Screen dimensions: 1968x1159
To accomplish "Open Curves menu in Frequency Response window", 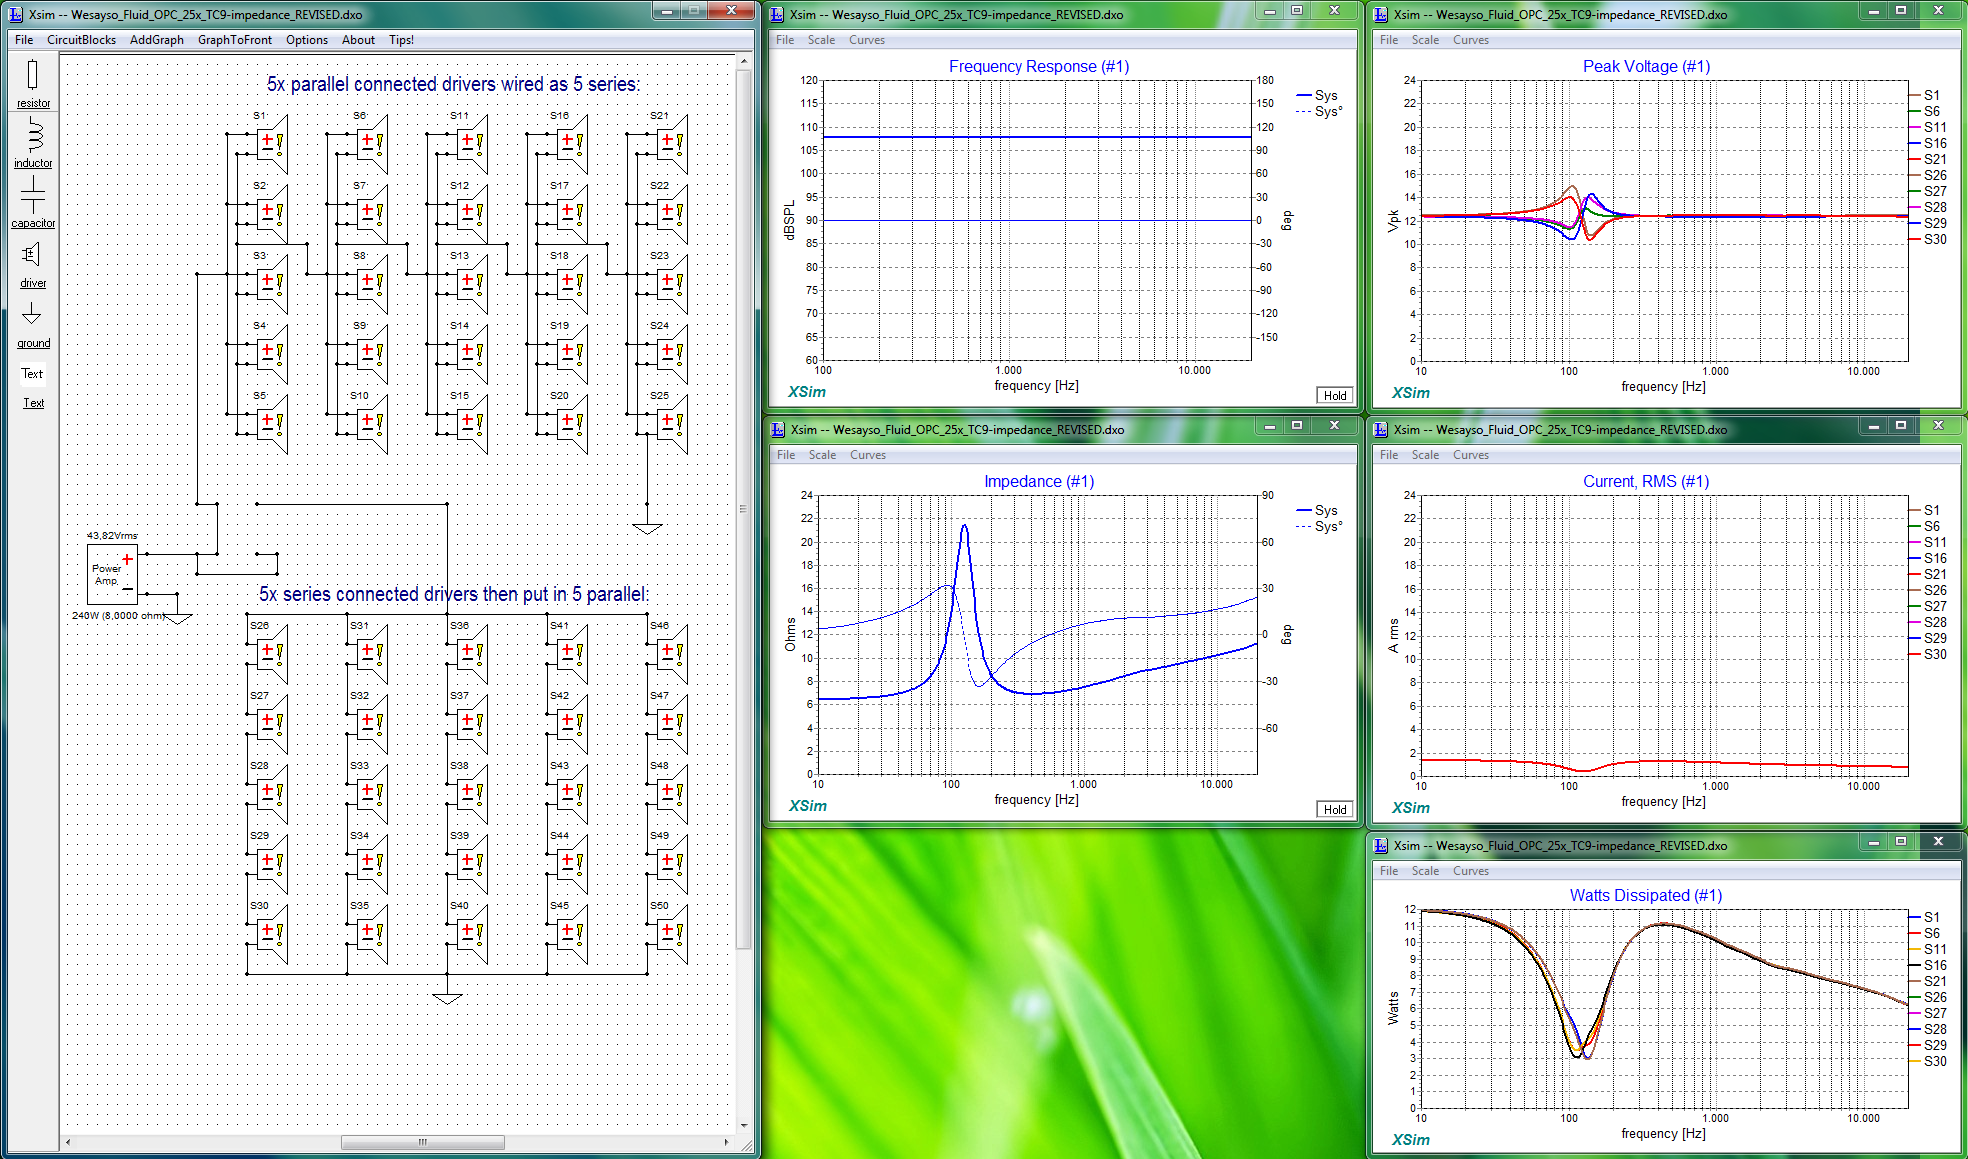I will (867, 40).
